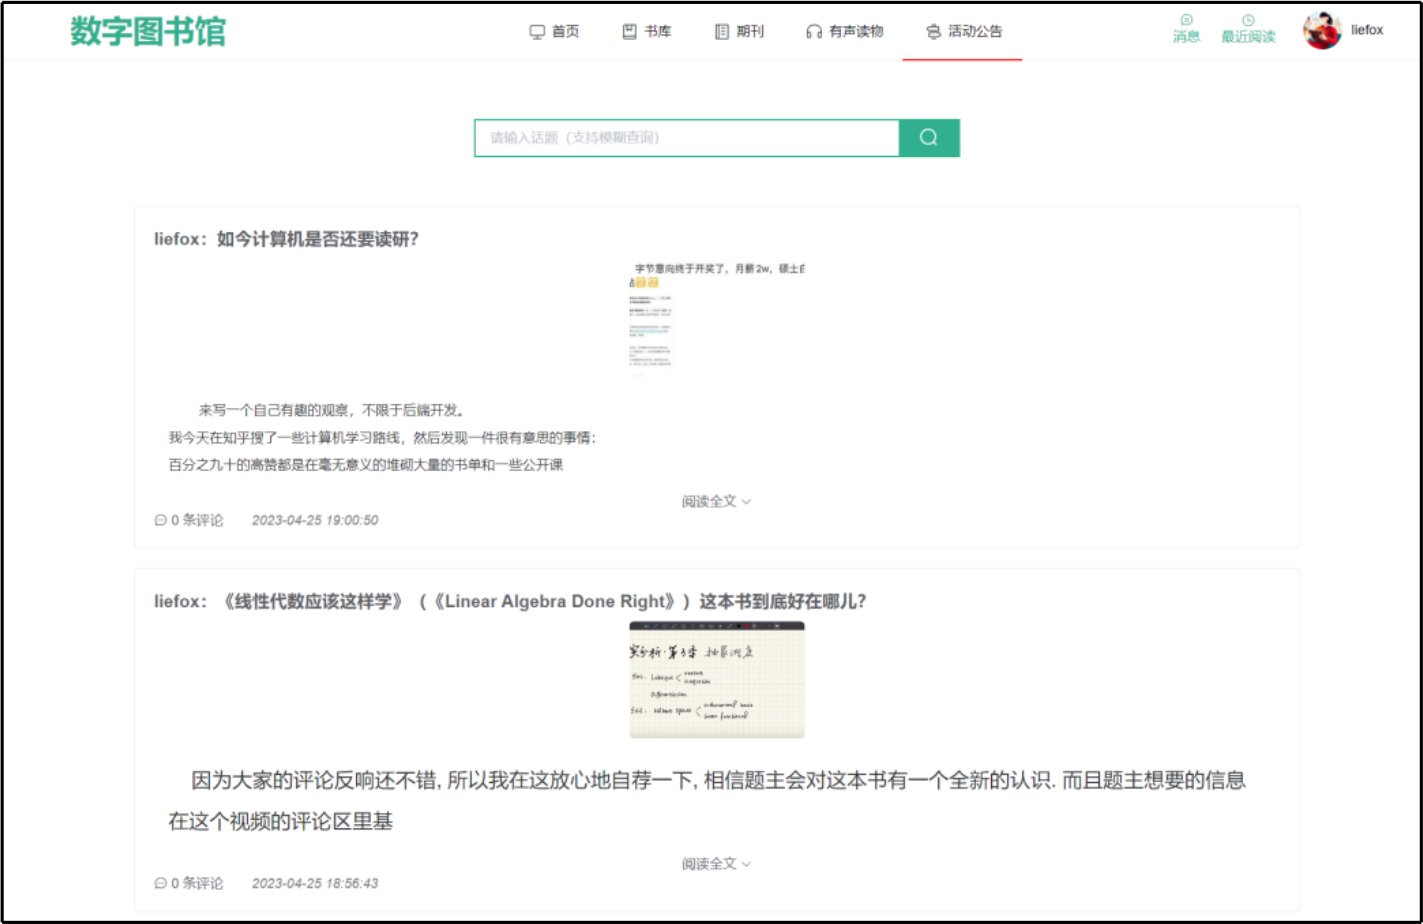Click the magnifier search button

pos(928,138)
